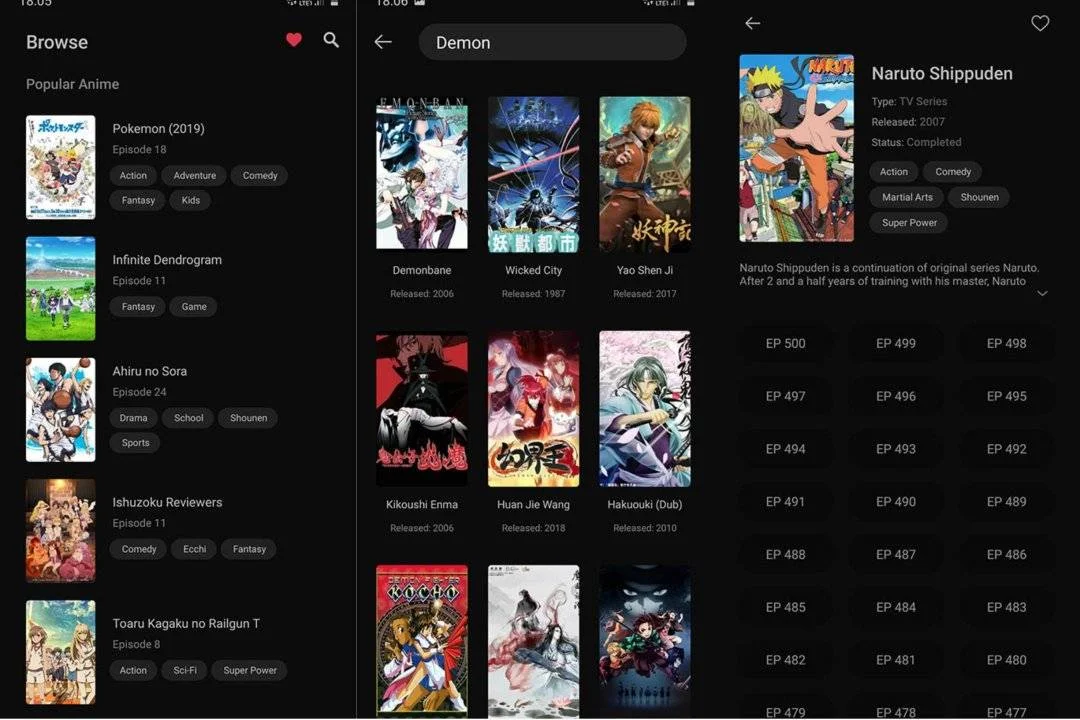Select the Infinite Dendrogram title
1080x720 pixels.
point(167,260)
